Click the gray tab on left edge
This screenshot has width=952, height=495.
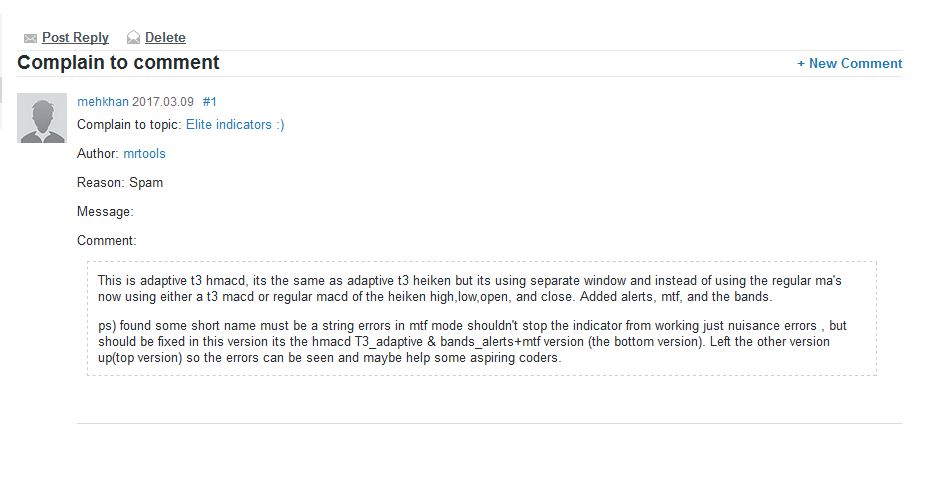coord(2,89)
